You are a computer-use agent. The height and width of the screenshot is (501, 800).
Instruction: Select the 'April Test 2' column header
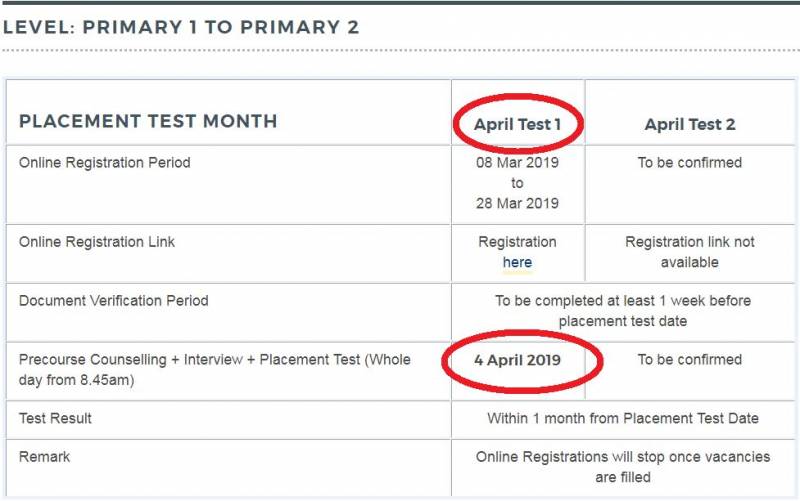690,125
